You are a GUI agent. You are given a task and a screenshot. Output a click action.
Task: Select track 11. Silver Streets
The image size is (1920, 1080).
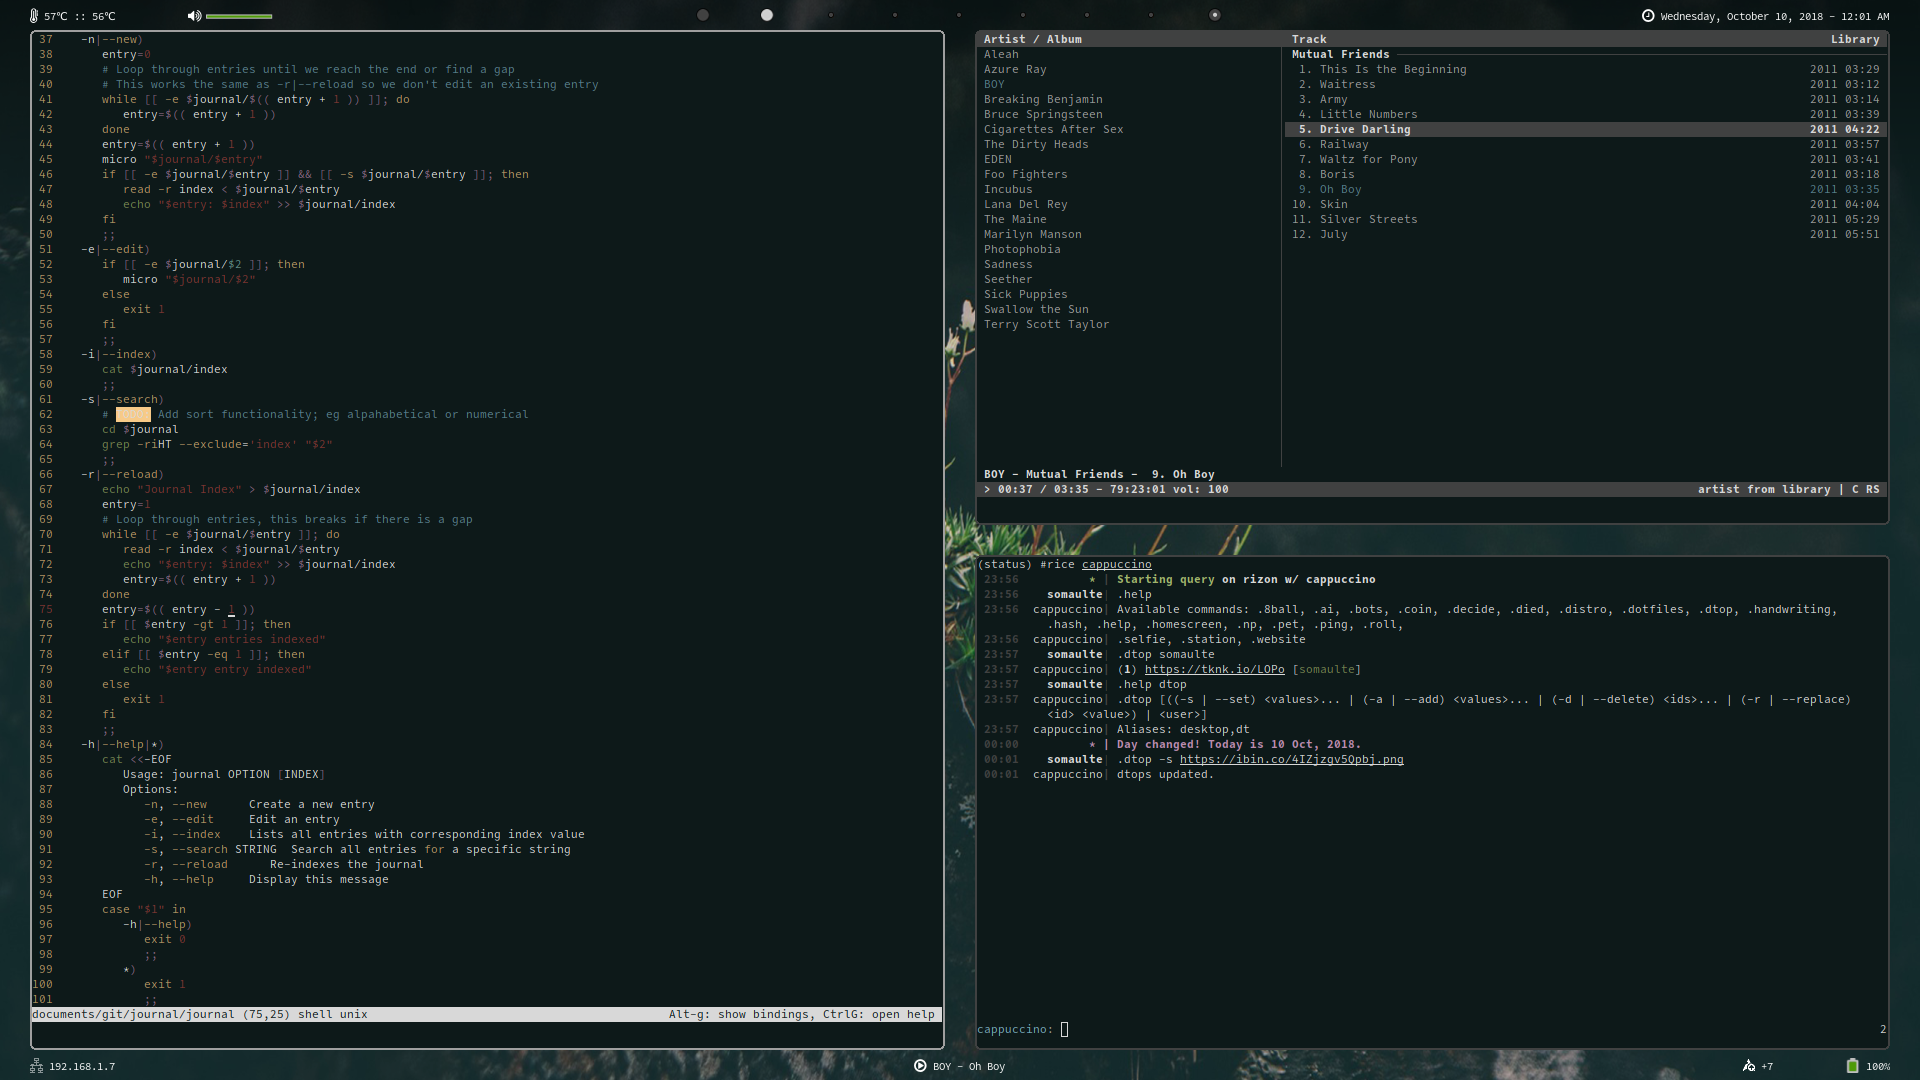point(1586,220)
